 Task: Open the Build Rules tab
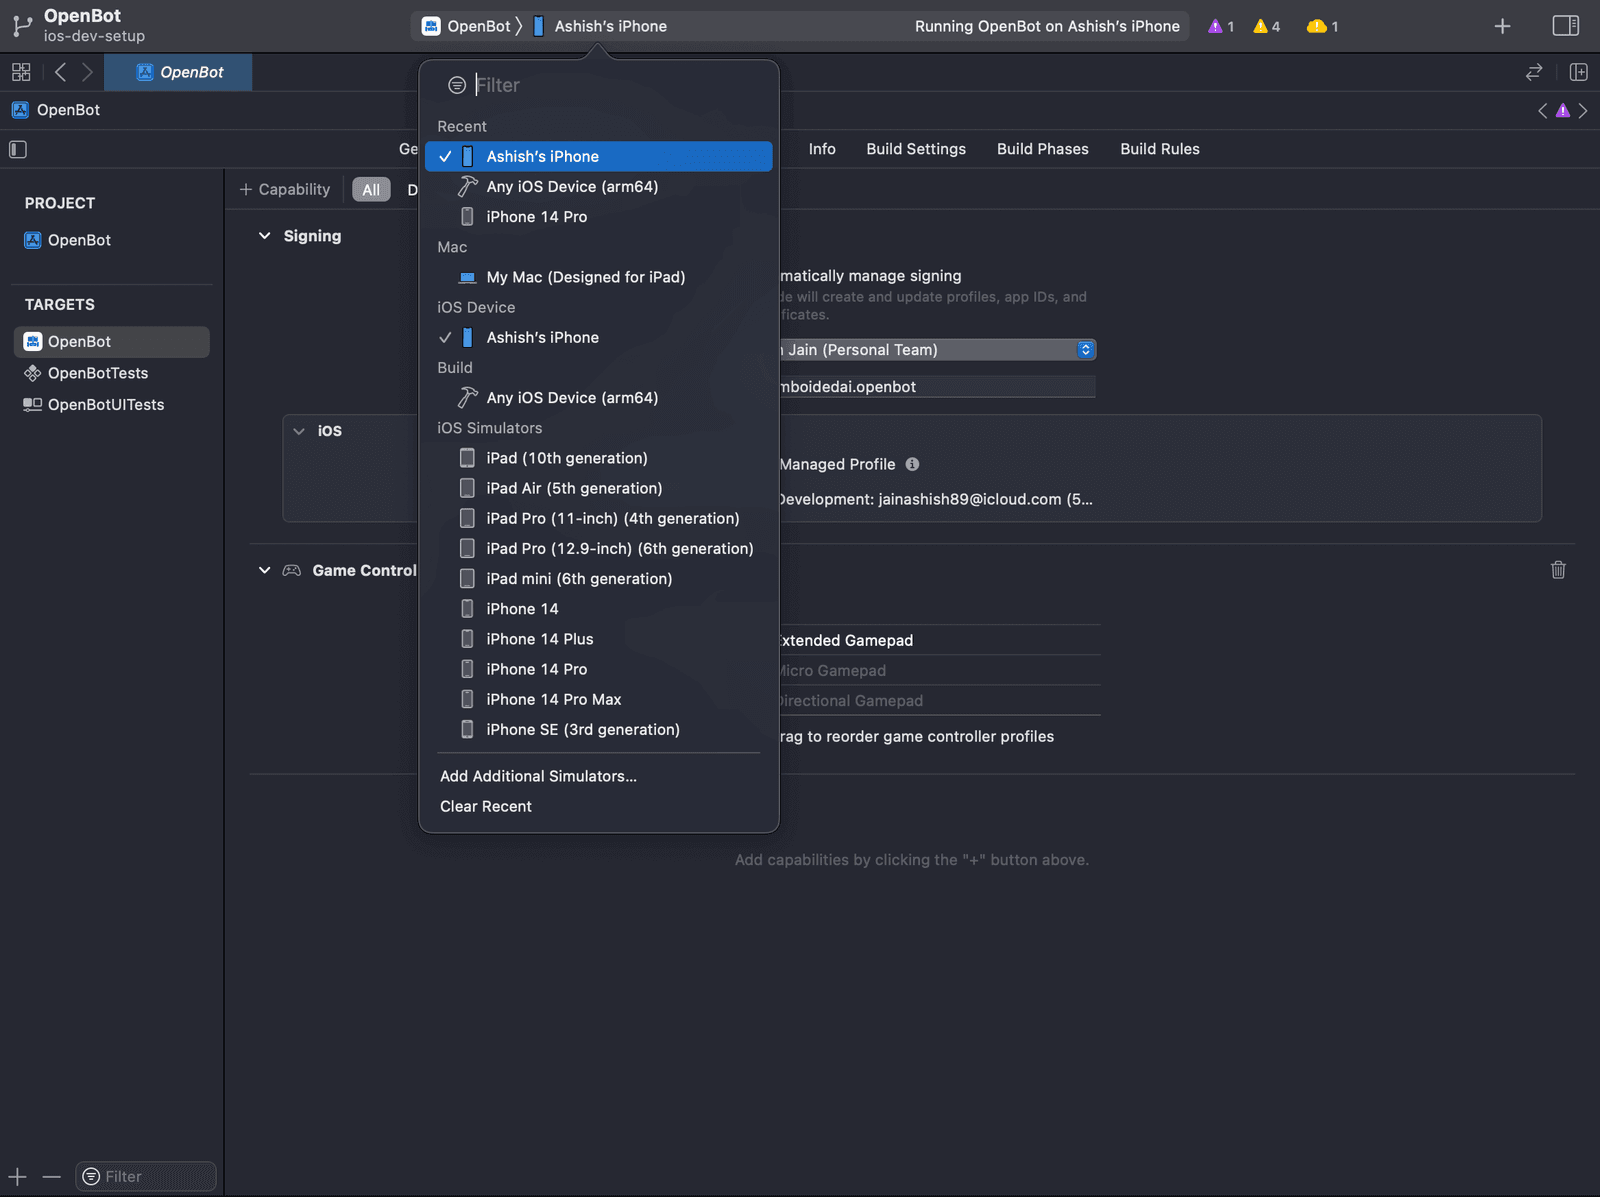(x=1160, y=149)
